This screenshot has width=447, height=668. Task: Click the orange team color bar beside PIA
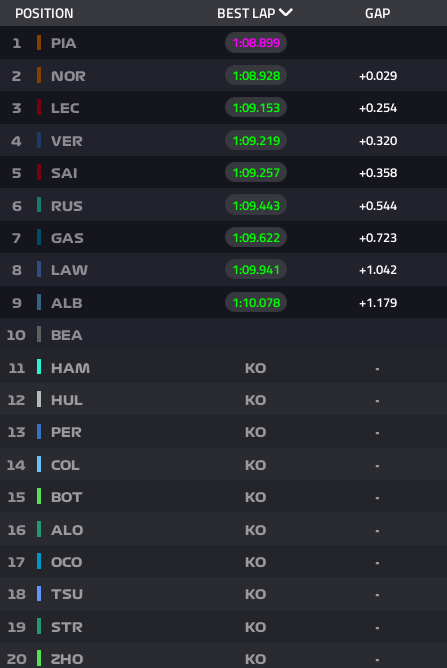(39, 43)
